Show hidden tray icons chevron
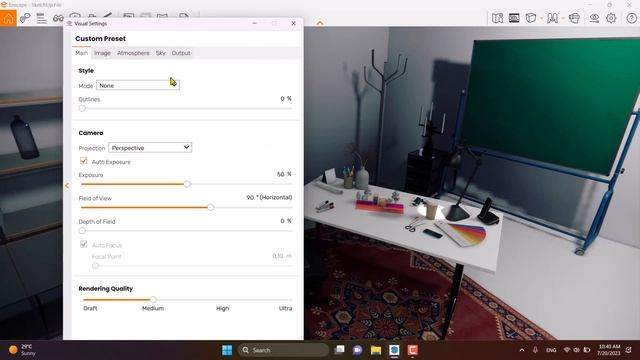Screen dimensions: 640x360 [522, 350]
